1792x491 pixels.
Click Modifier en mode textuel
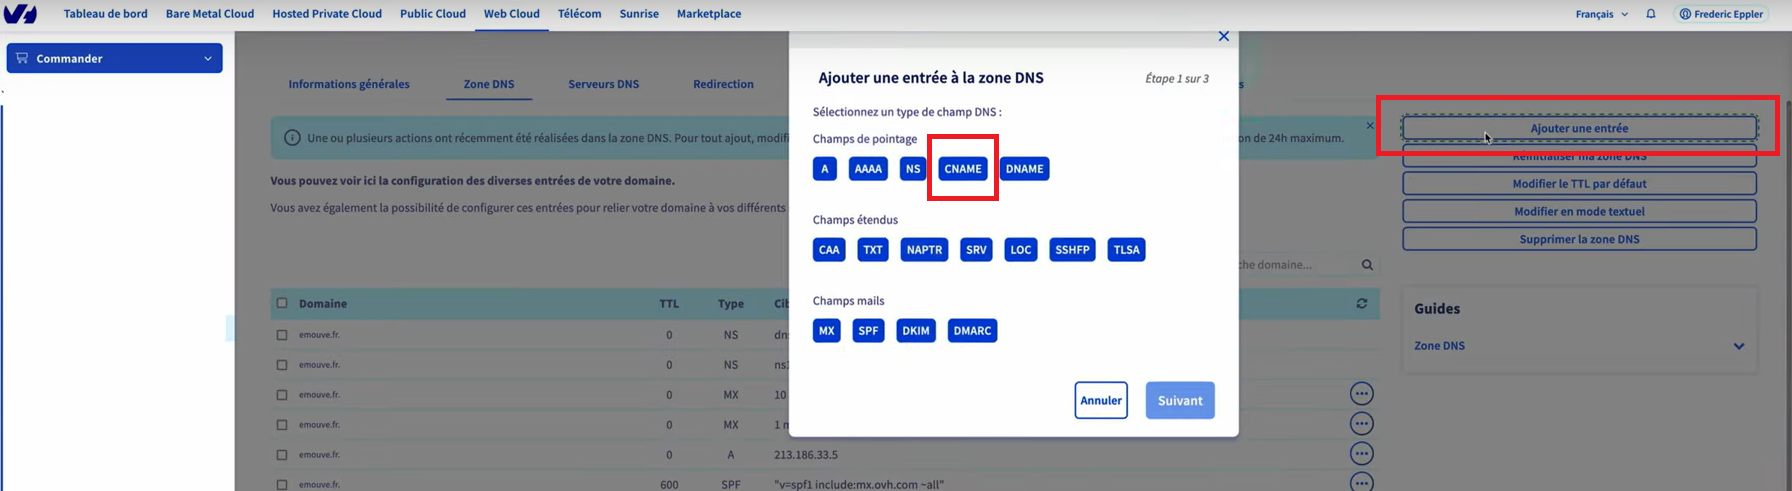click(1579, 212)
